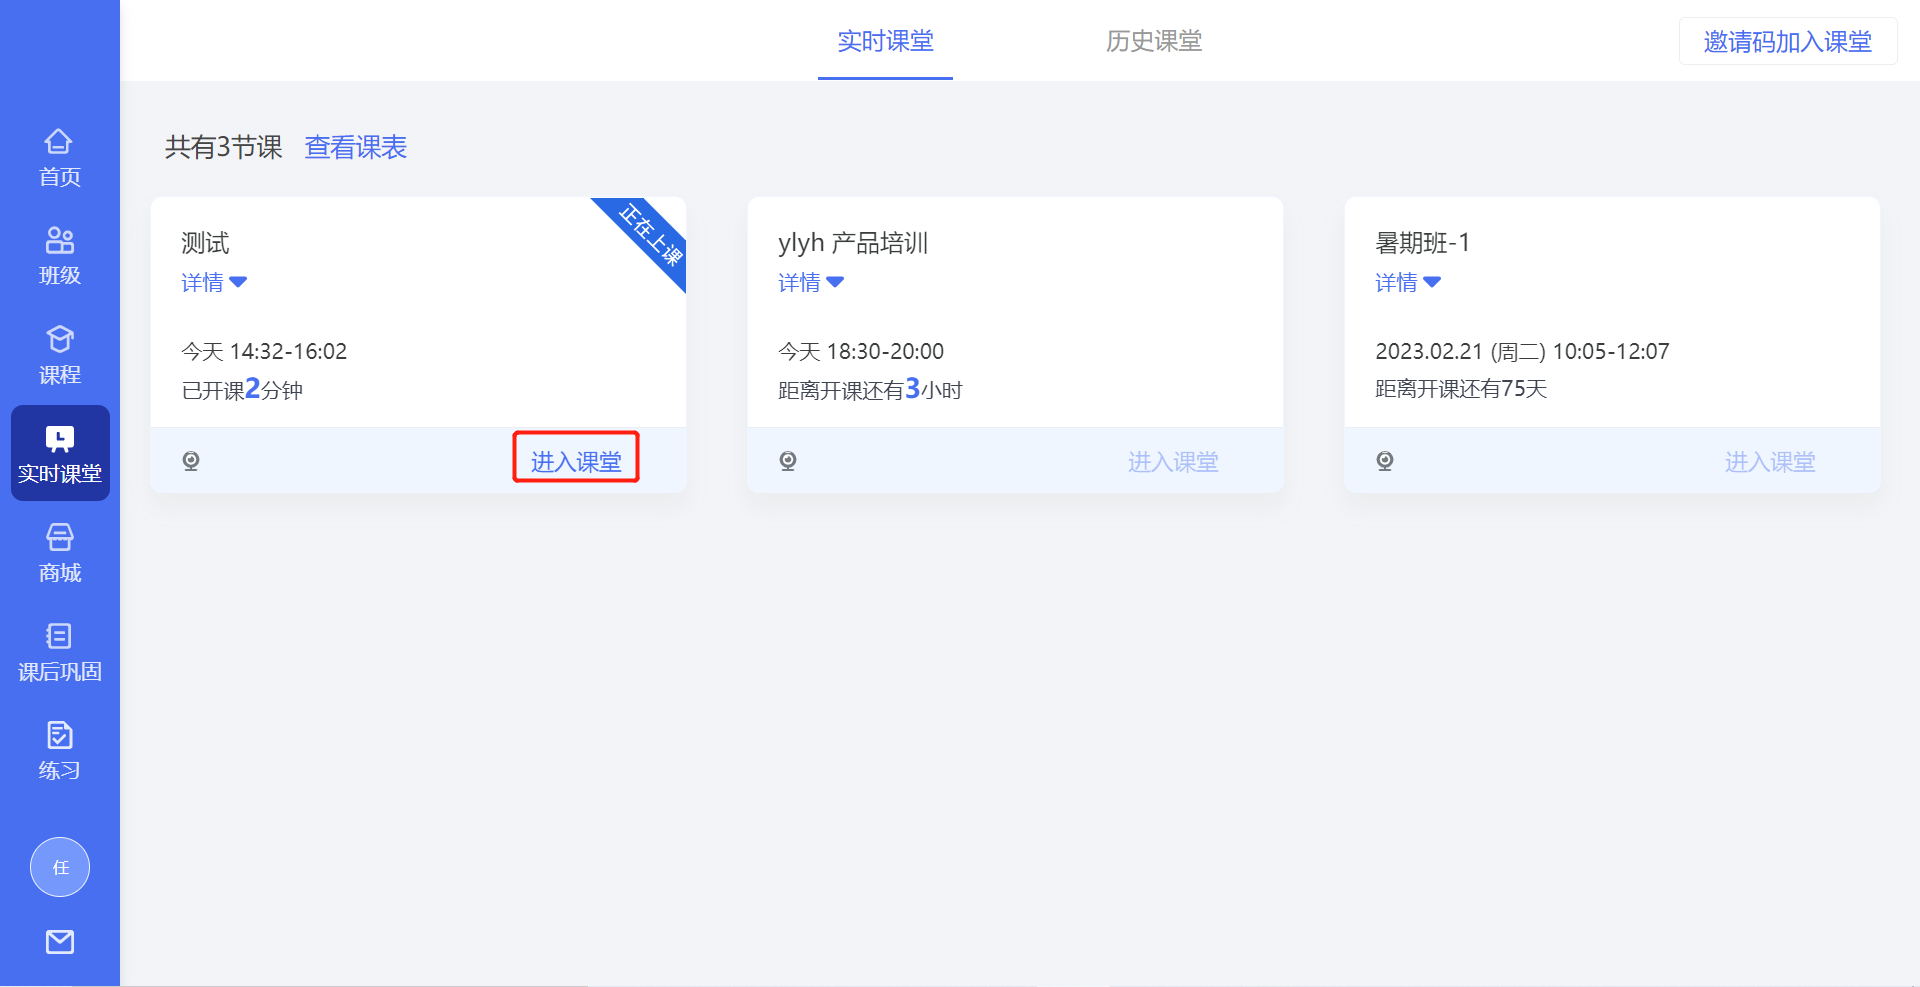The height and width of the screenshot is (987, 1920).
Task: Click the camera icon on 测试 card
Action: point(191,460)
